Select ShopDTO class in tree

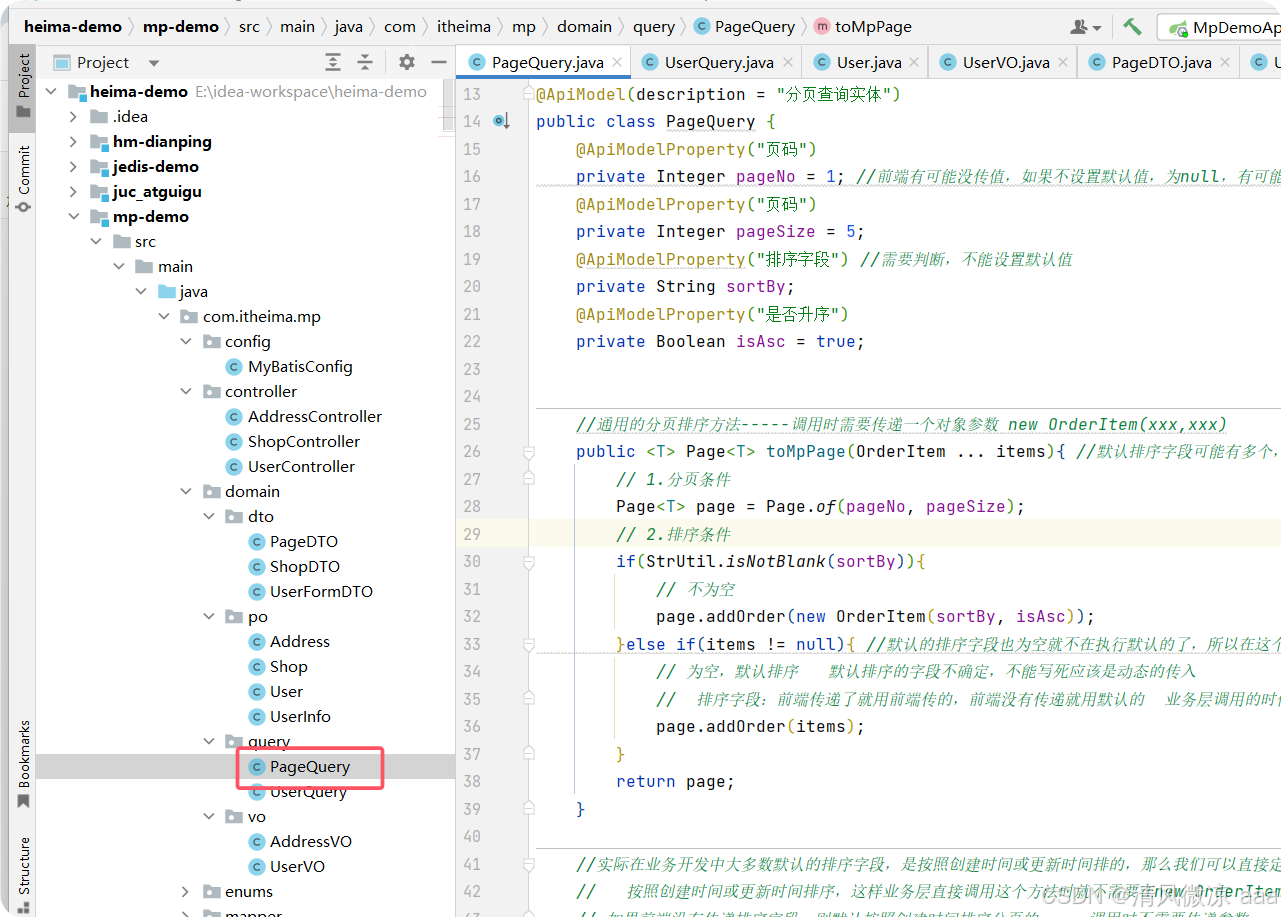pos(293,567)
